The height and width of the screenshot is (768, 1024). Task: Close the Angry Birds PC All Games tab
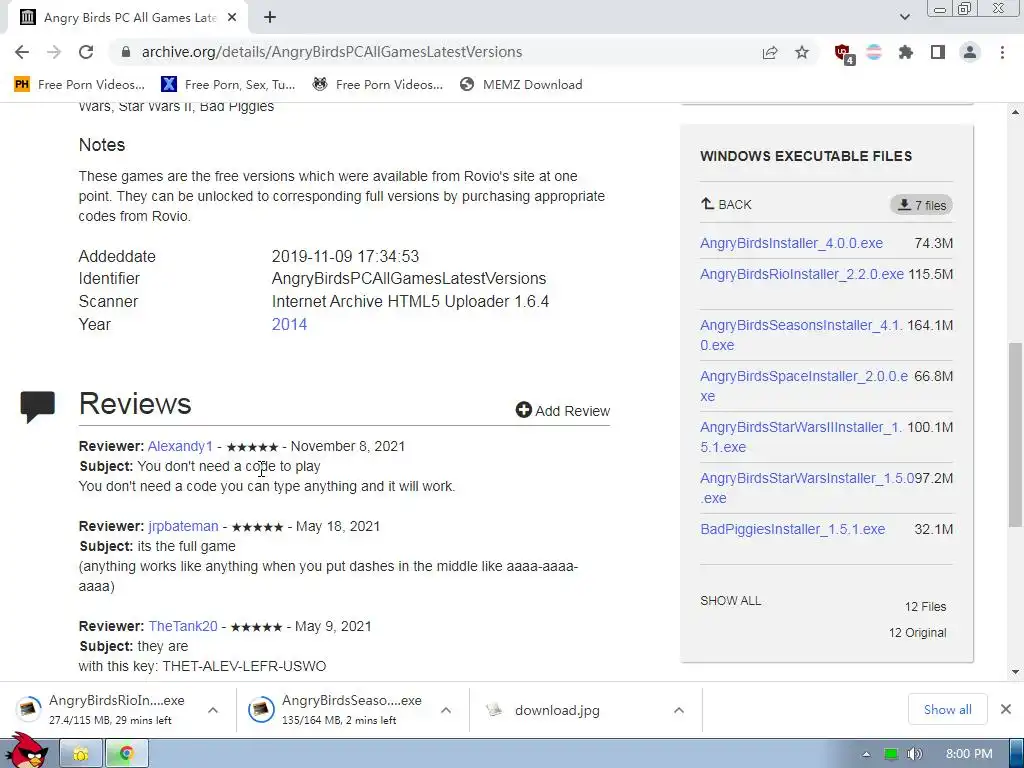[x=232, y=18]
